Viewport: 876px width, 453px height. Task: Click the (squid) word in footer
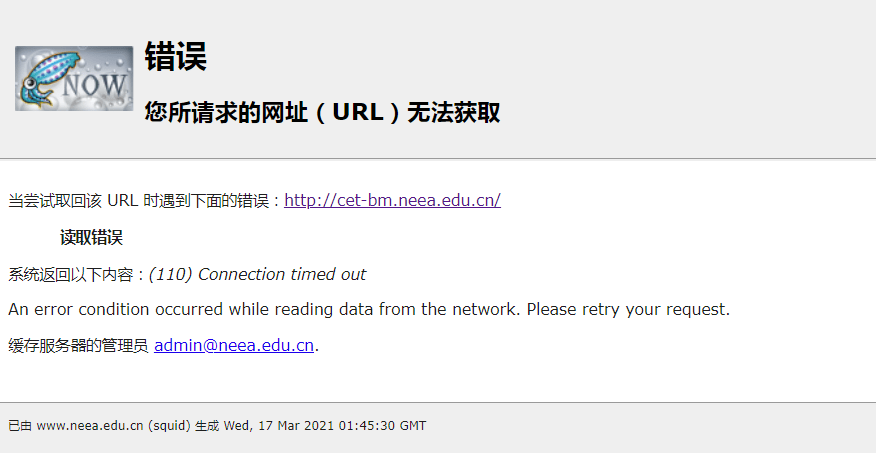[169, 426]
